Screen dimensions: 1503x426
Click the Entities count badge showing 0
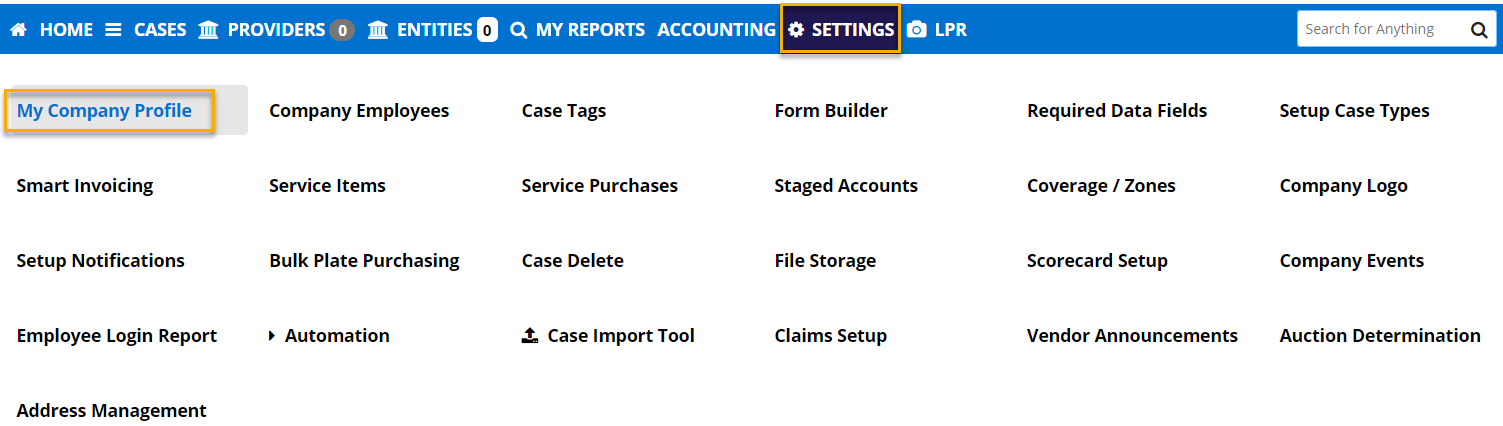pos(487,30)
